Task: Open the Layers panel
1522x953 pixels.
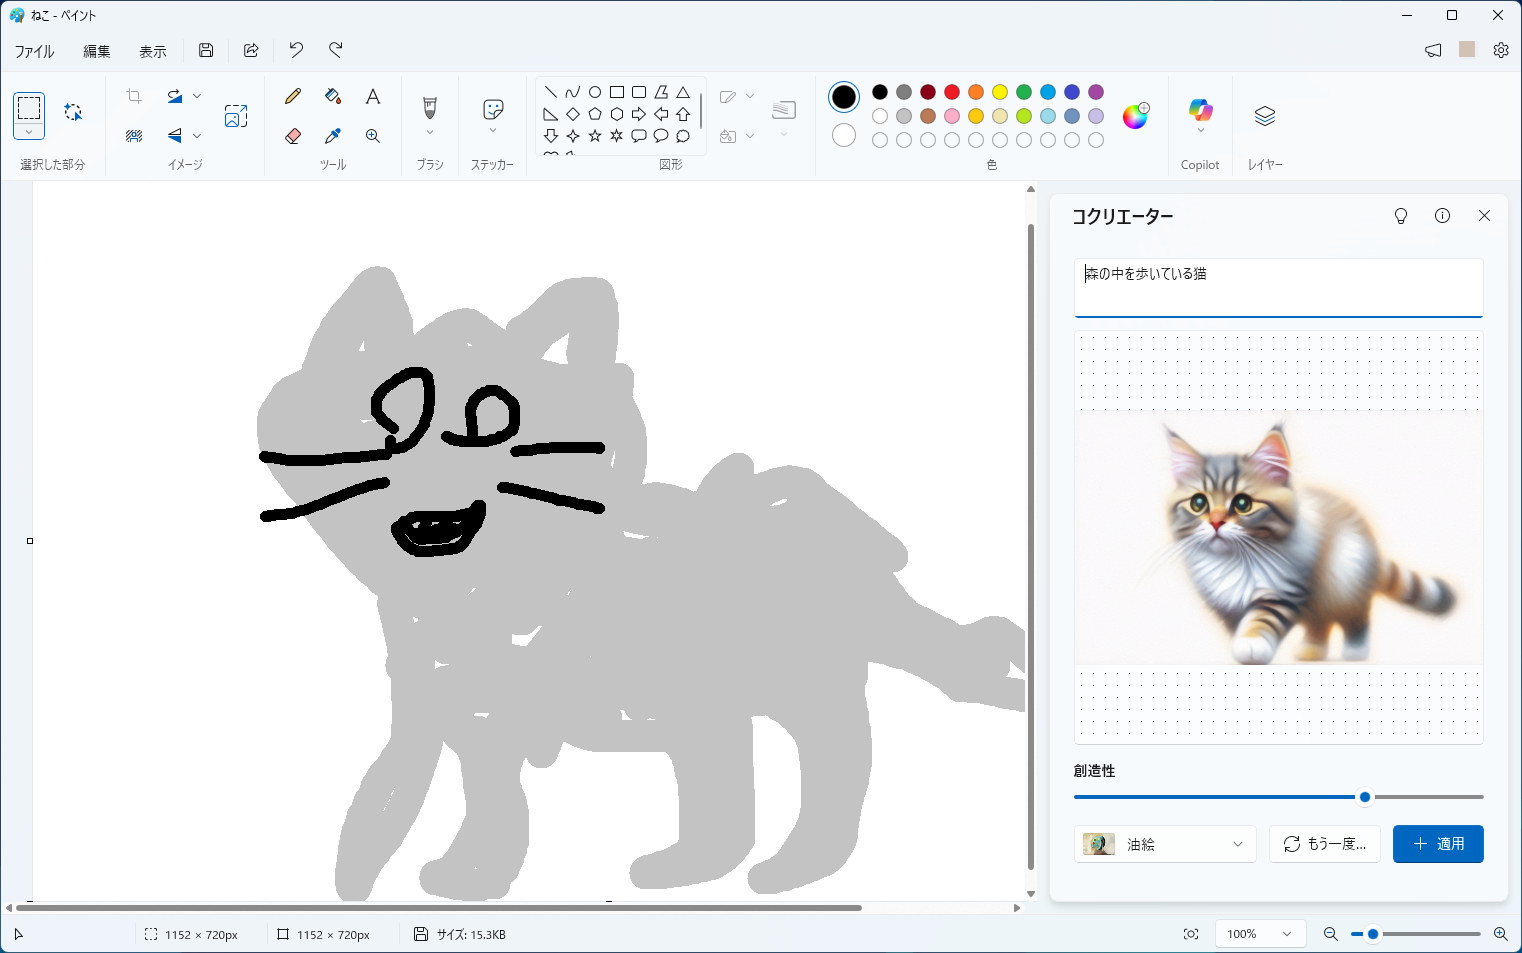Action: [x=1264, y=117]
